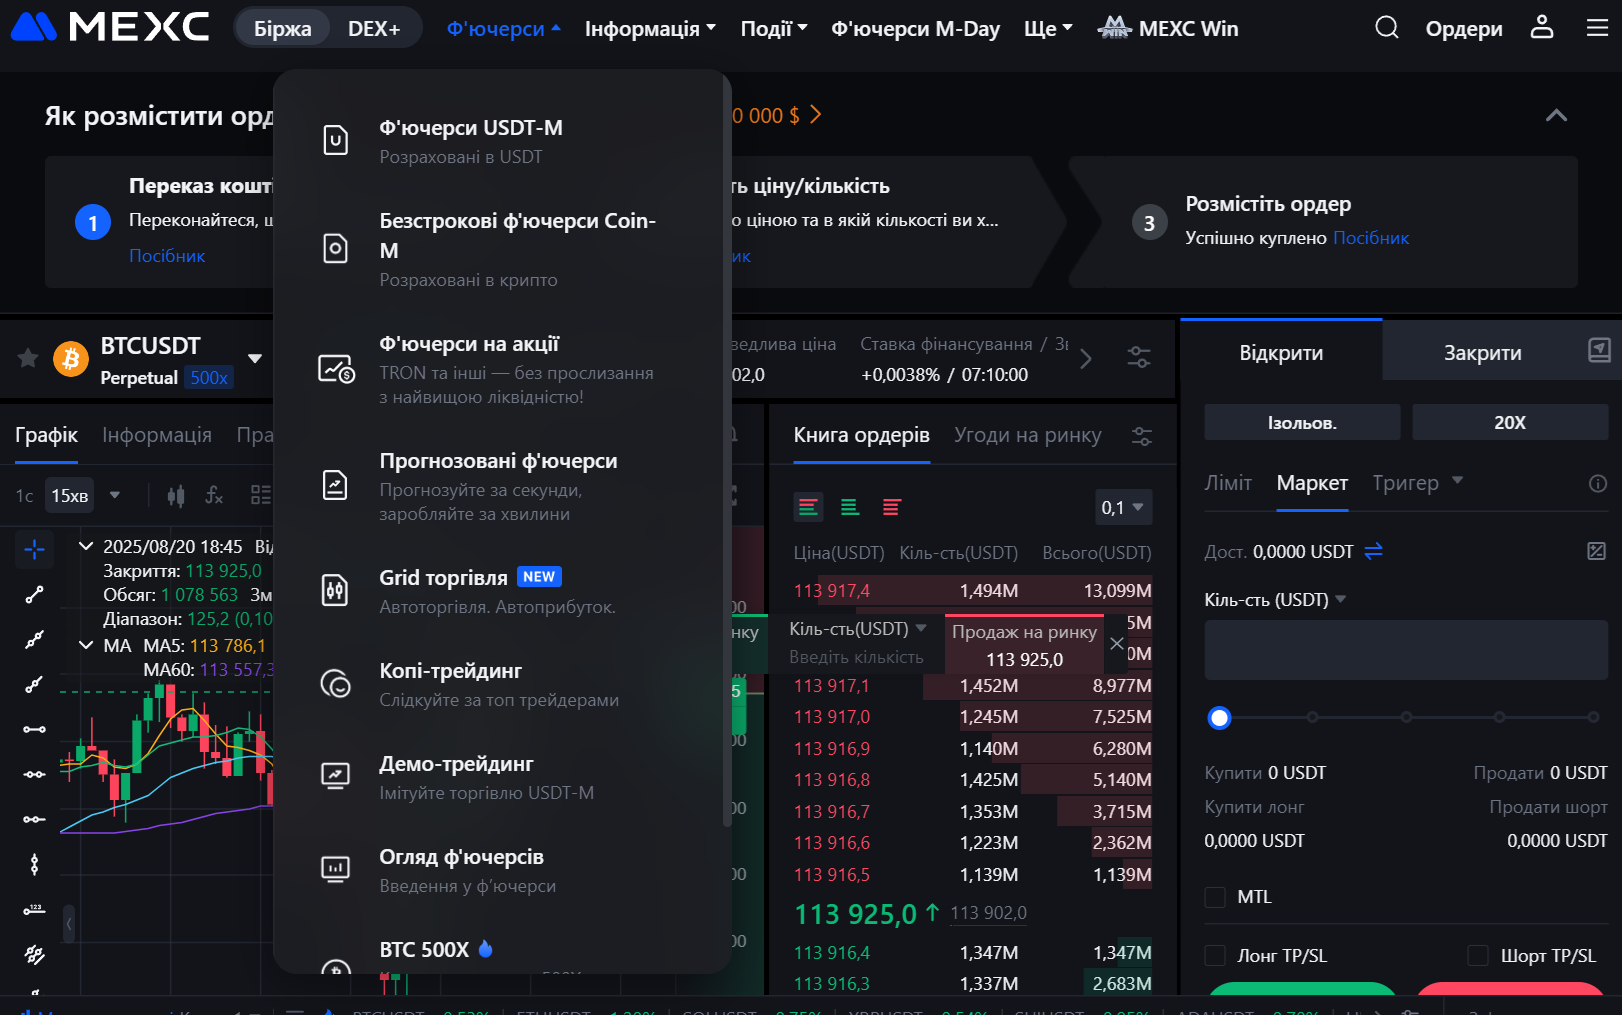The image size is (1622, 1015).
Task: Expand Інформація navigation dropdown
Action: coord(650,29)
